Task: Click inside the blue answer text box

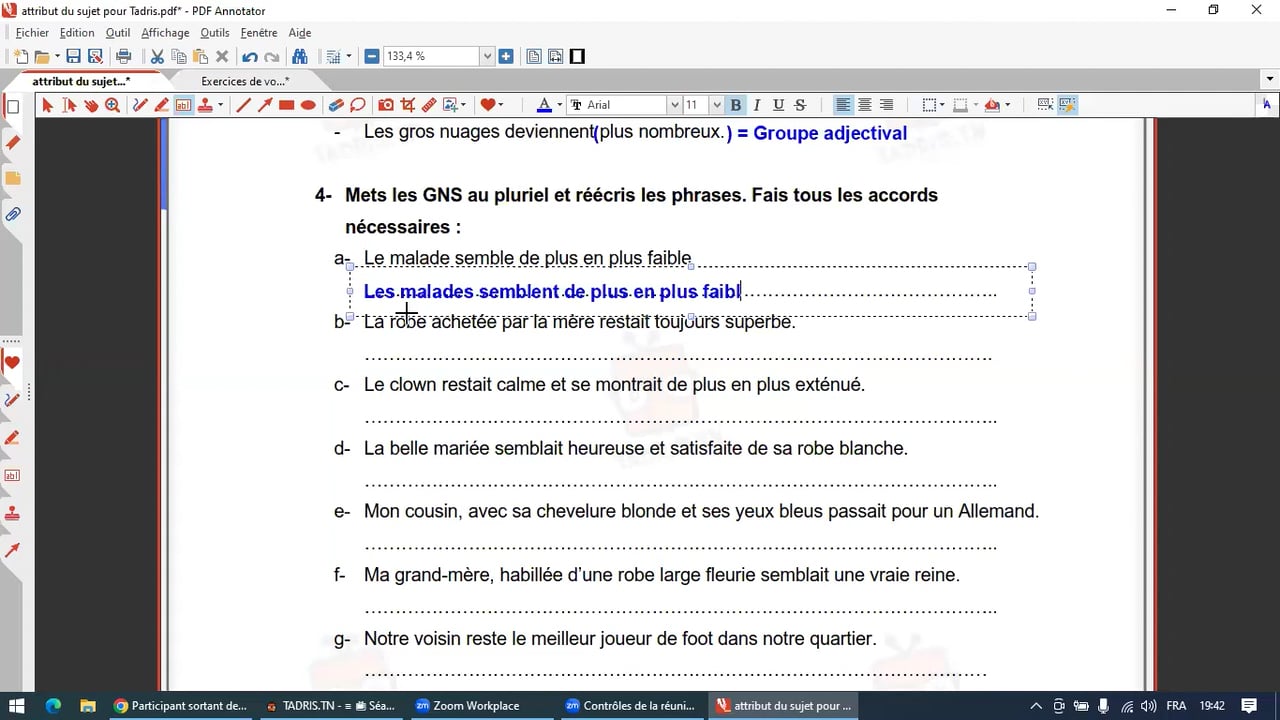Action: (690, 291)
